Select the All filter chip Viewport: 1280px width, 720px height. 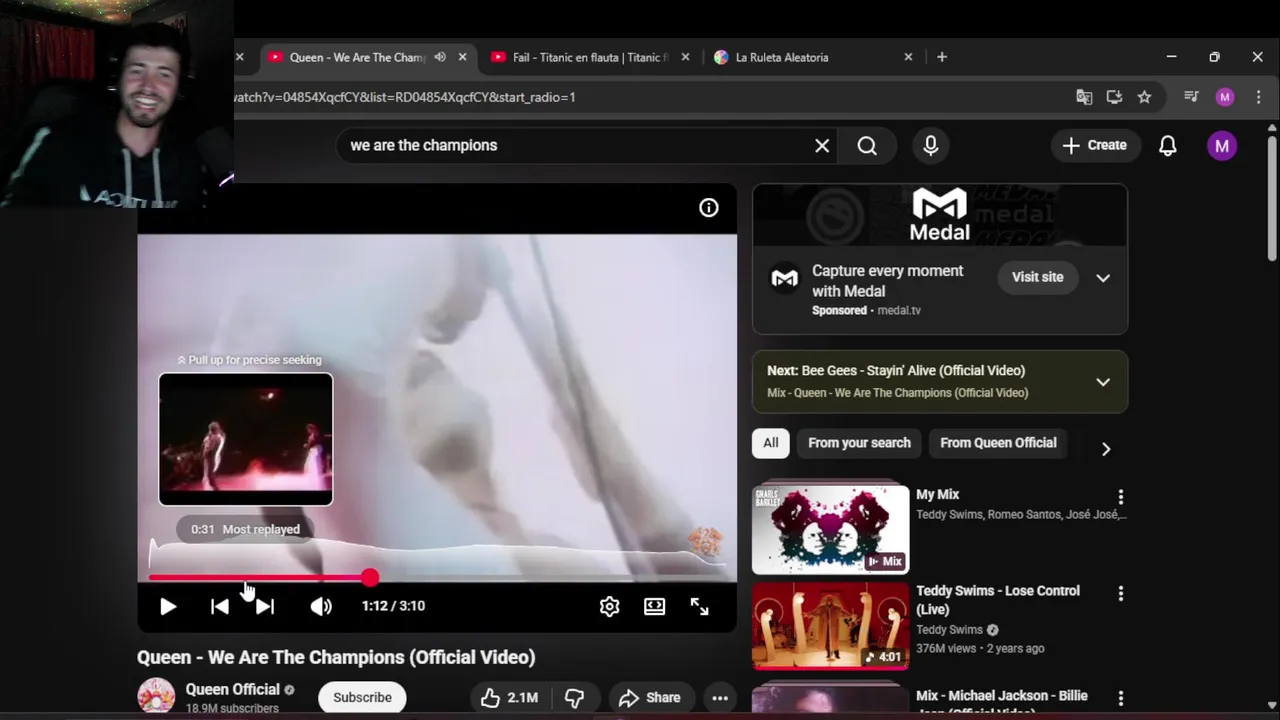click(771, 443)
